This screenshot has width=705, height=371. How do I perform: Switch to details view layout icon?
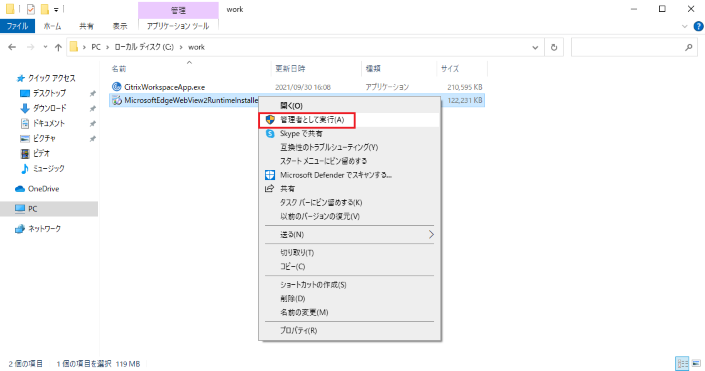pyautogui.click(x=682, y=363)
